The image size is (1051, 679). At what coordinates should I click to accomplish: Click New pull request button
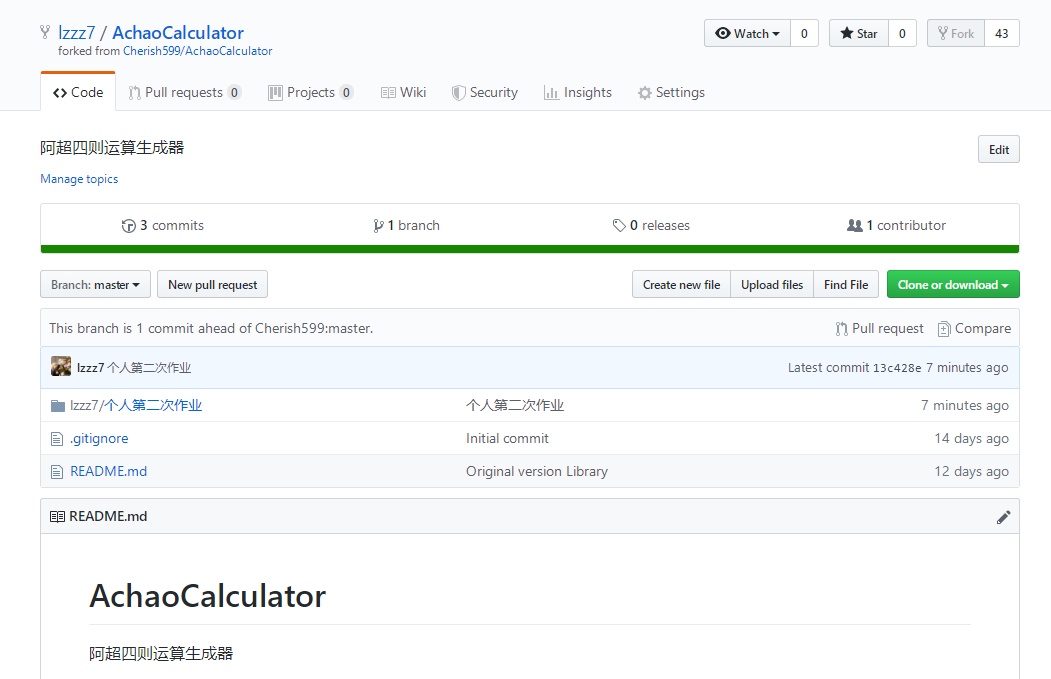click(212, 284)
